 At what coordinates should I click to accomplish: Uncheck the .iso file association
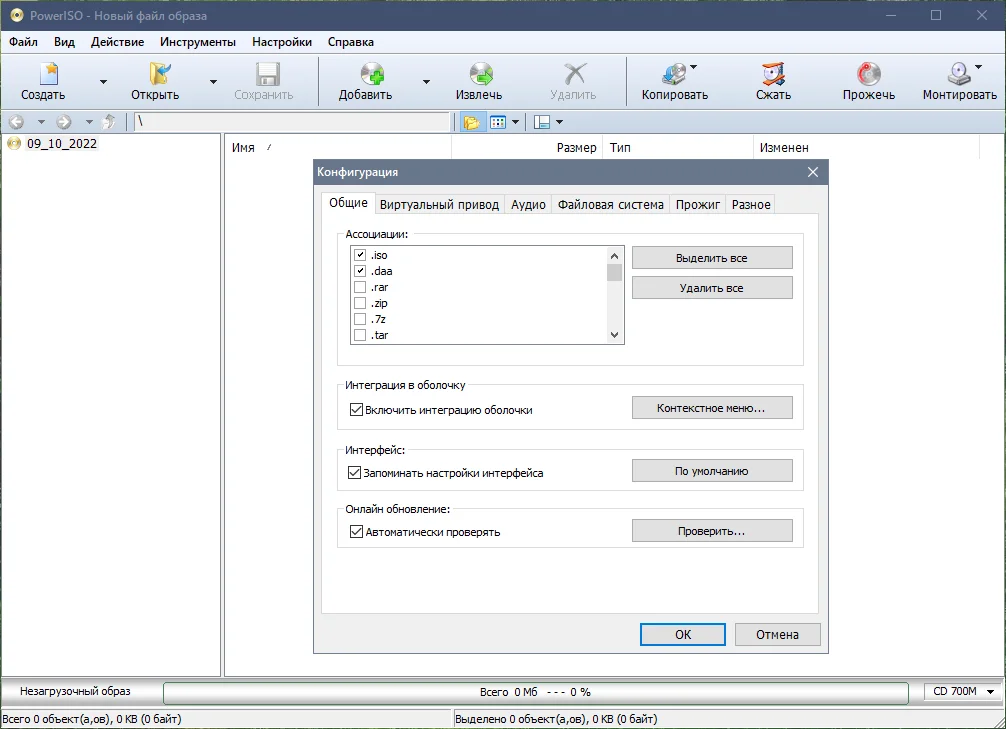coord(360,255)
